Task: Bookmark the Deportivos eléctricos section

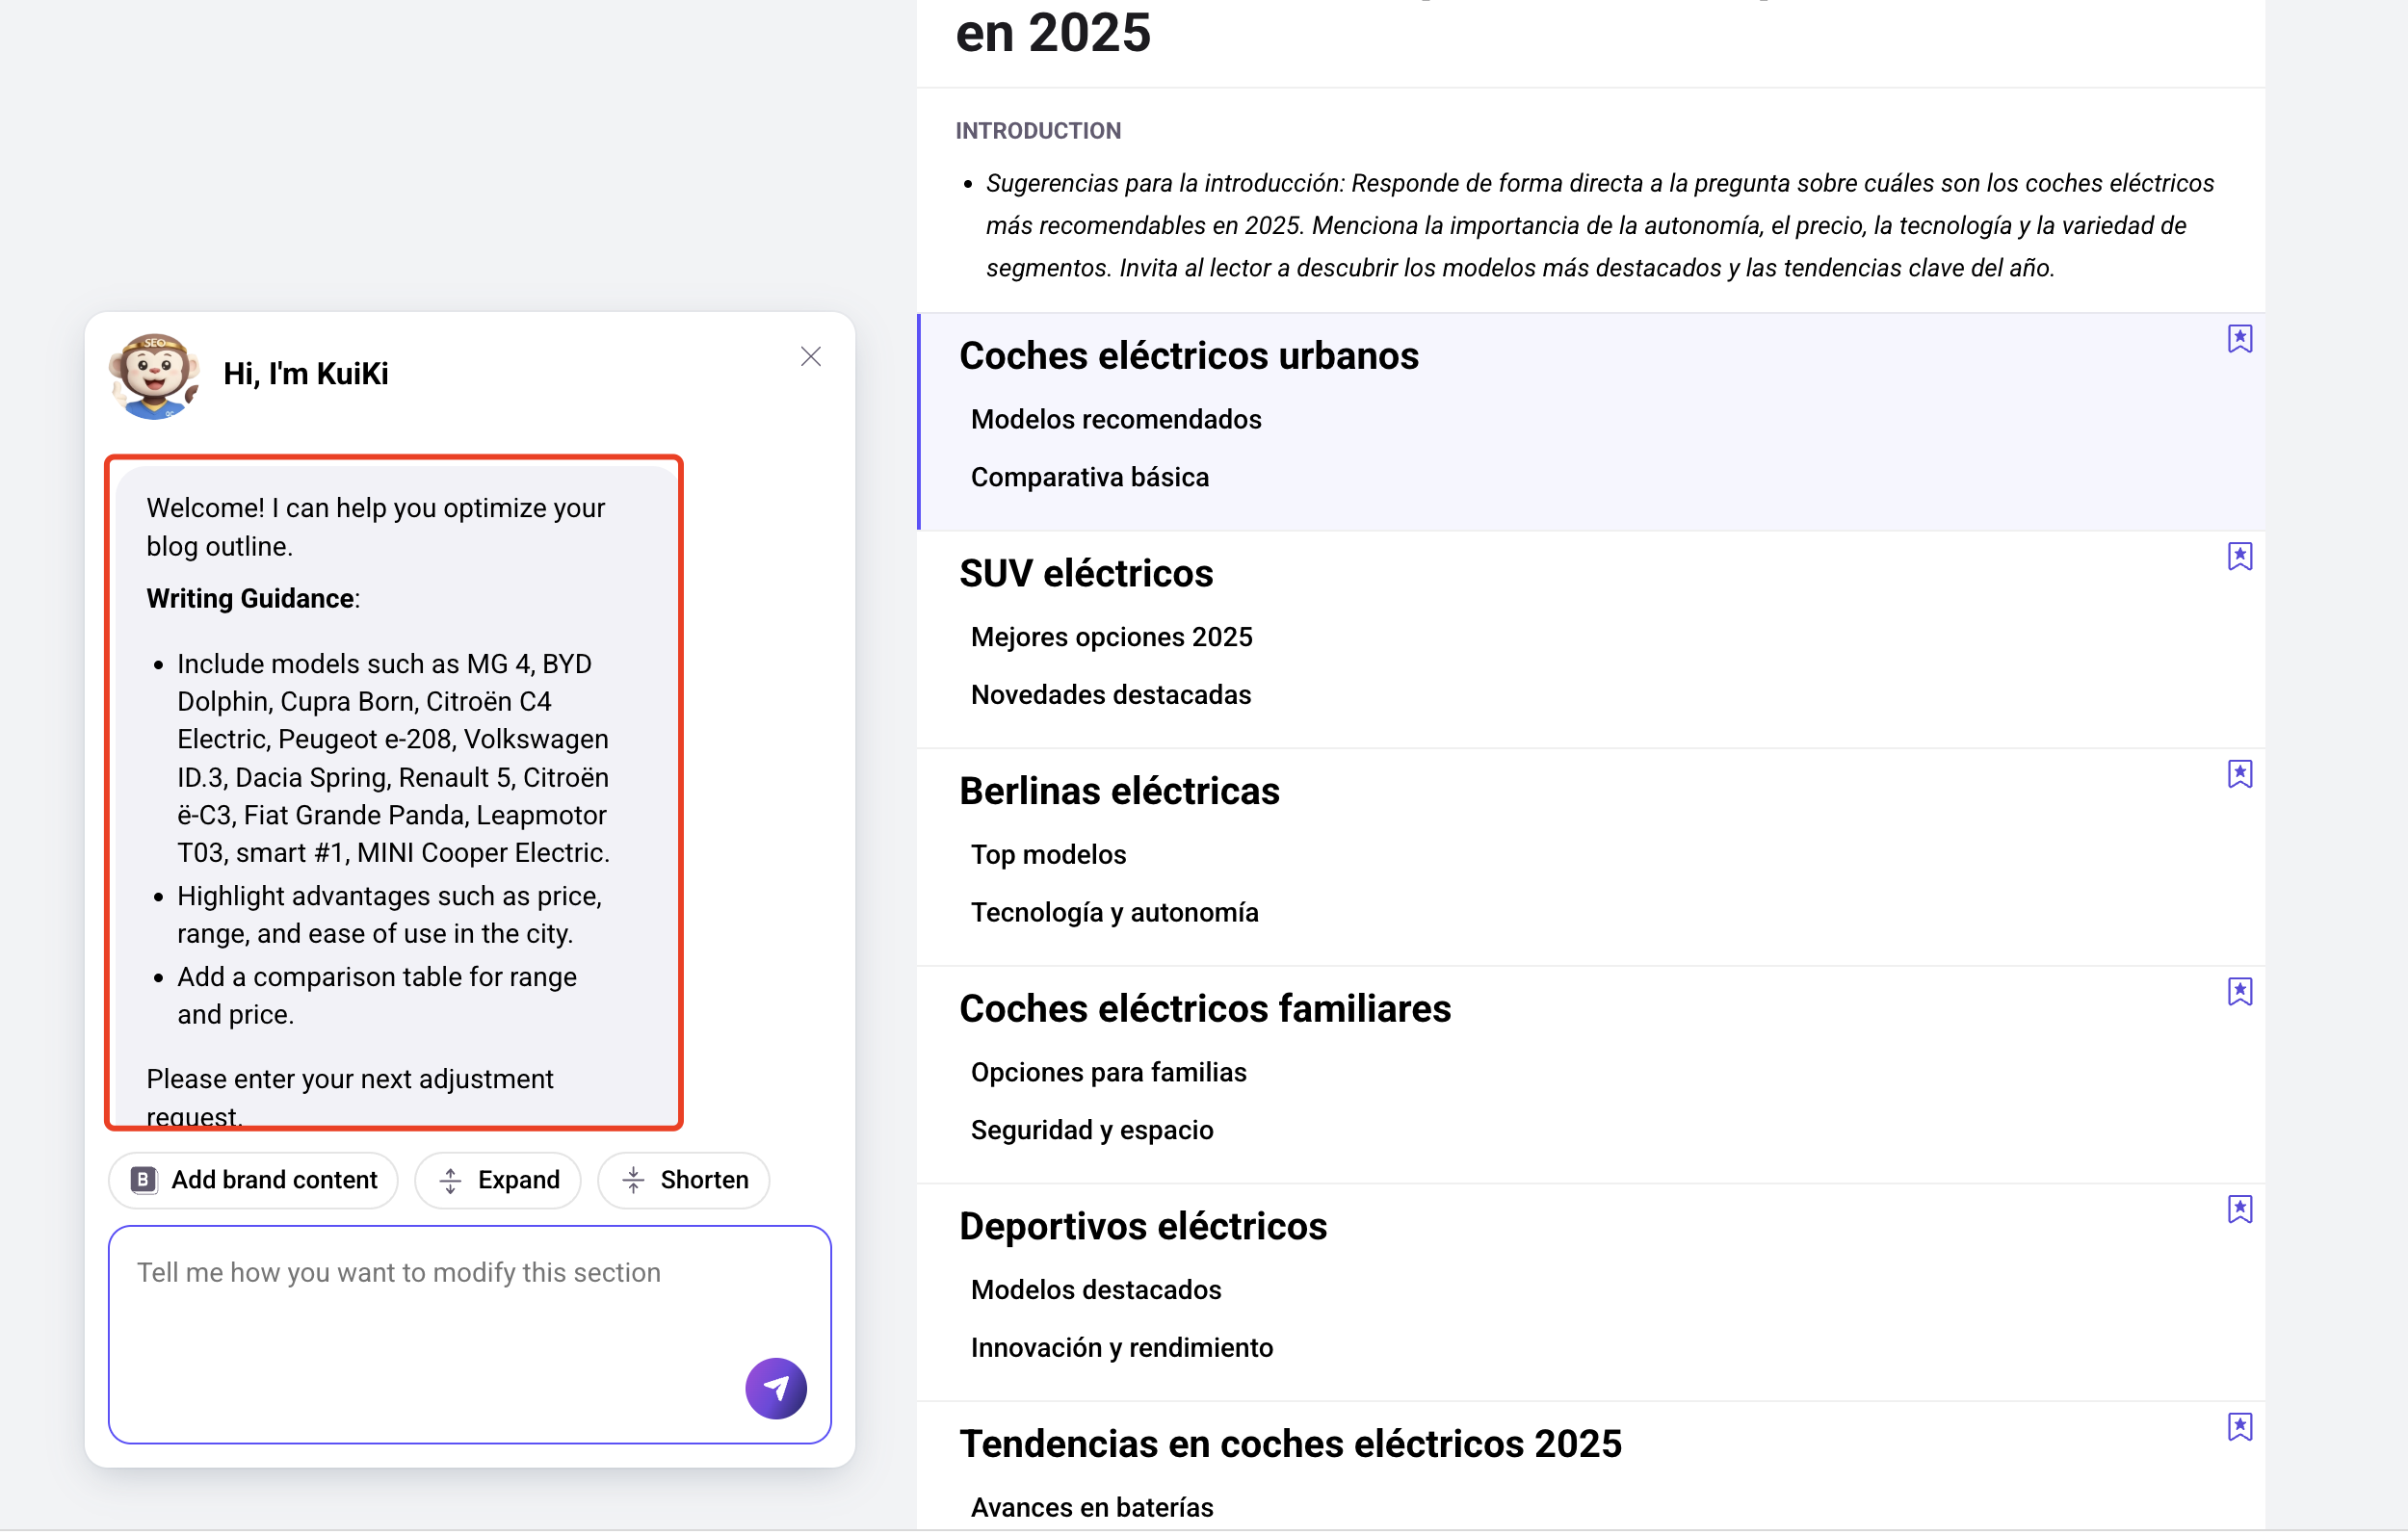Action: tap(2240, 1211)
